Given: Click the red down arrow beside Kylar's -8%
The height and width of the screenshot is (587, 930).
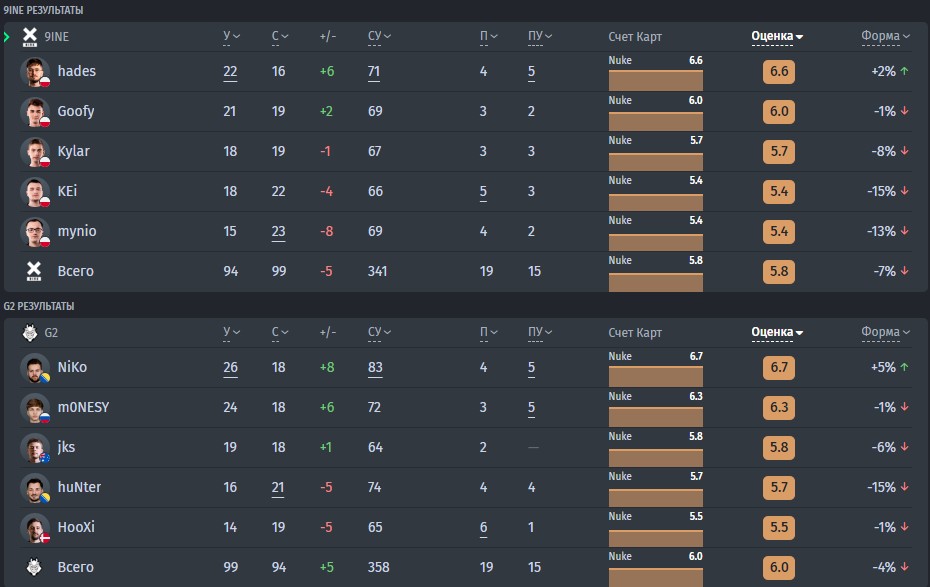Looking at the screenshot, I should 904,151.
